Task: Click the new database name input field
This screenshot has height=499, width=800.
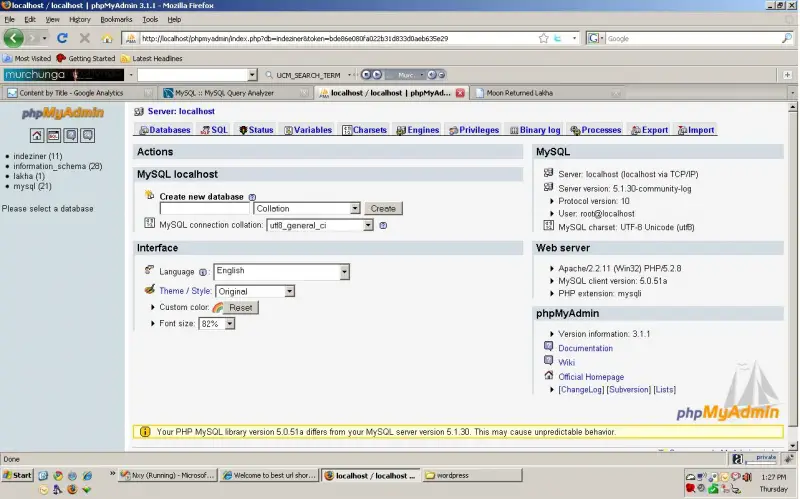Action: [x=205, y=208]
